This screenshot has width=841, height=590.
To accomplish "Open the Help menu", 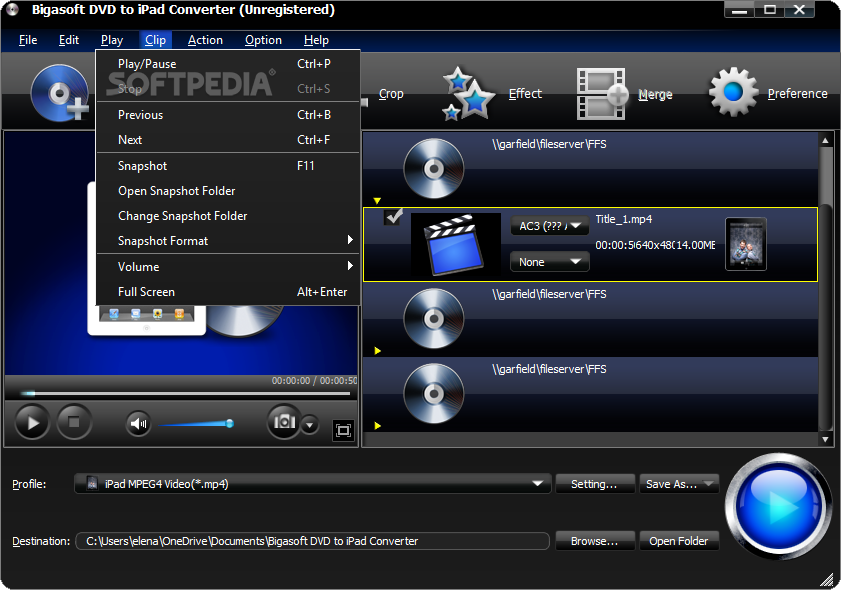I will click(316, 40).
